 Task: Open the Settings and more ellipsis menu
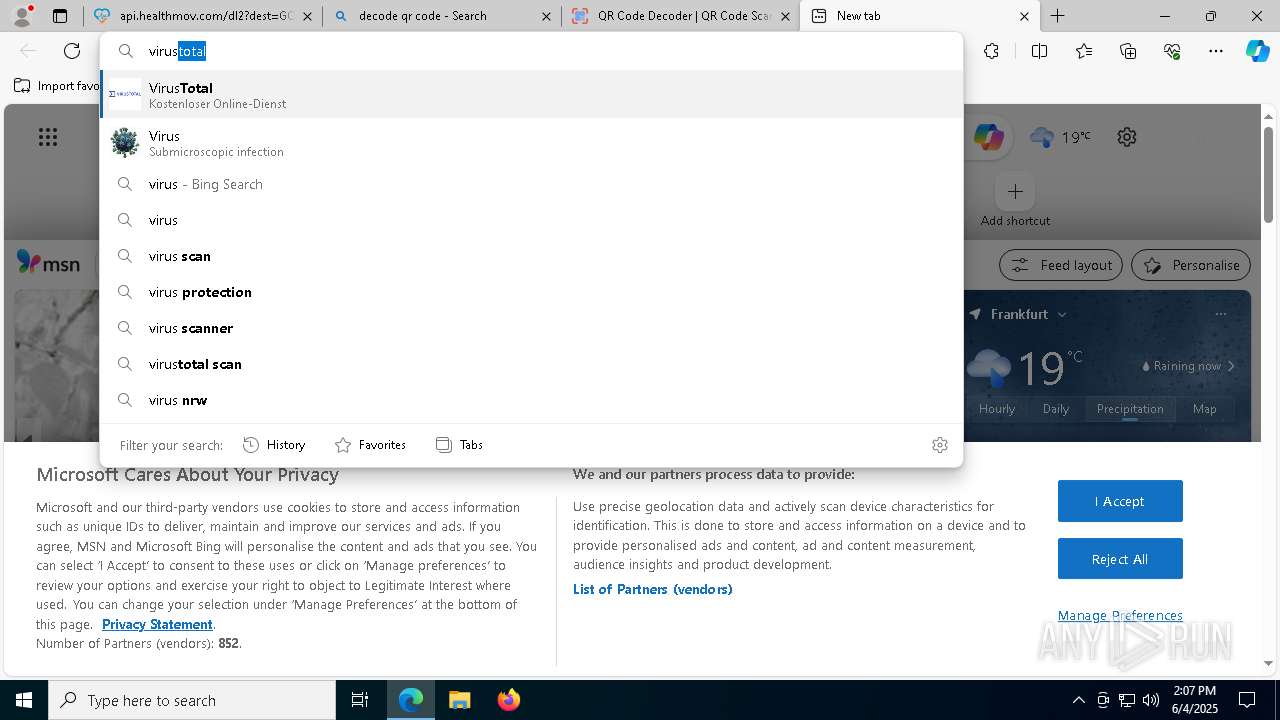pos(1216,51)
